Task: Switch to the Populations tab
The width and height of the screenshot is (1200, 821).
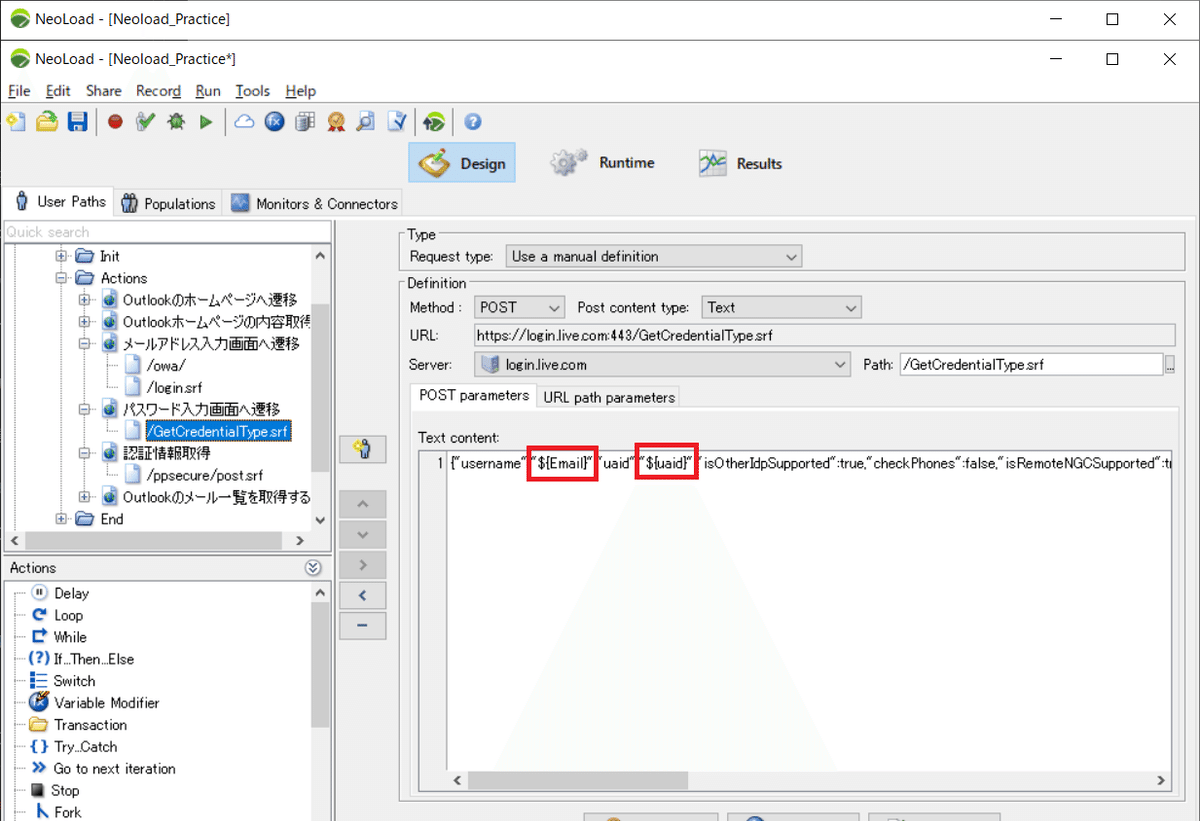Action: 168,203
